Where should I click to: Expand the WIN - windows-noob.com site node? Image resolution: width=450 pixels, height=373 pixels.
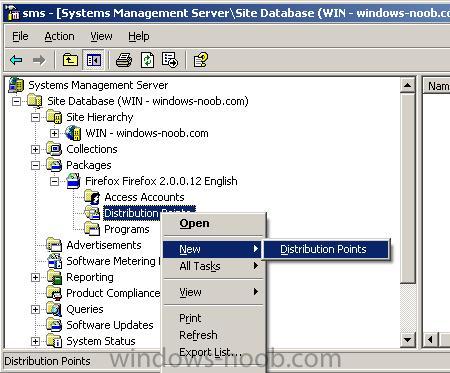(x=54, y=133)
